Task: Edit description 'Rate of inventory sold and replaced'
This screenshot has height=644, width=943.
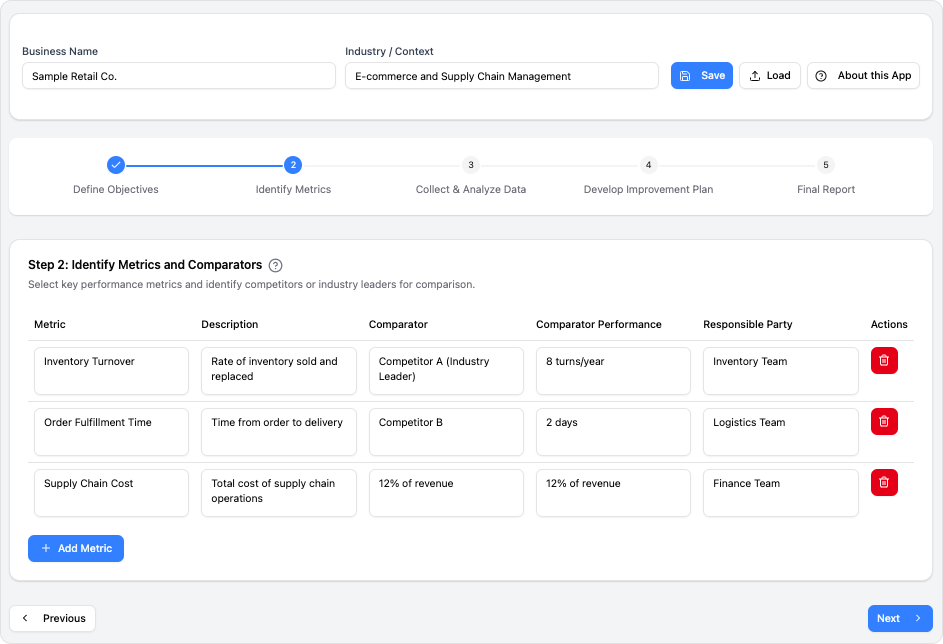Action: 278,371
